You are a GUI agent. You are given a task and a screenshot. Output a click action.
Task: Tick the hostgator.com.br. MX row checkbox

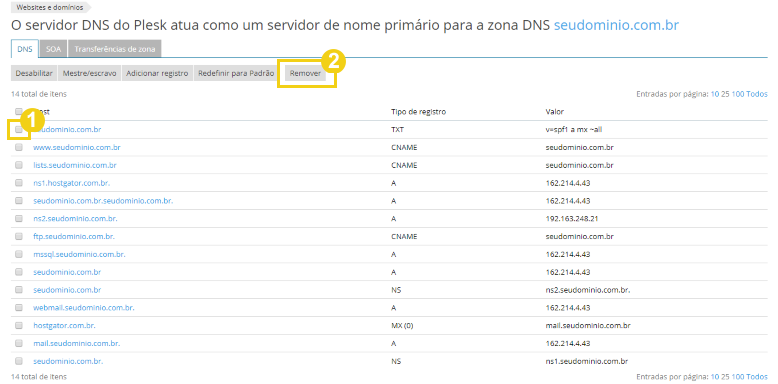click(x=19, y=325)
